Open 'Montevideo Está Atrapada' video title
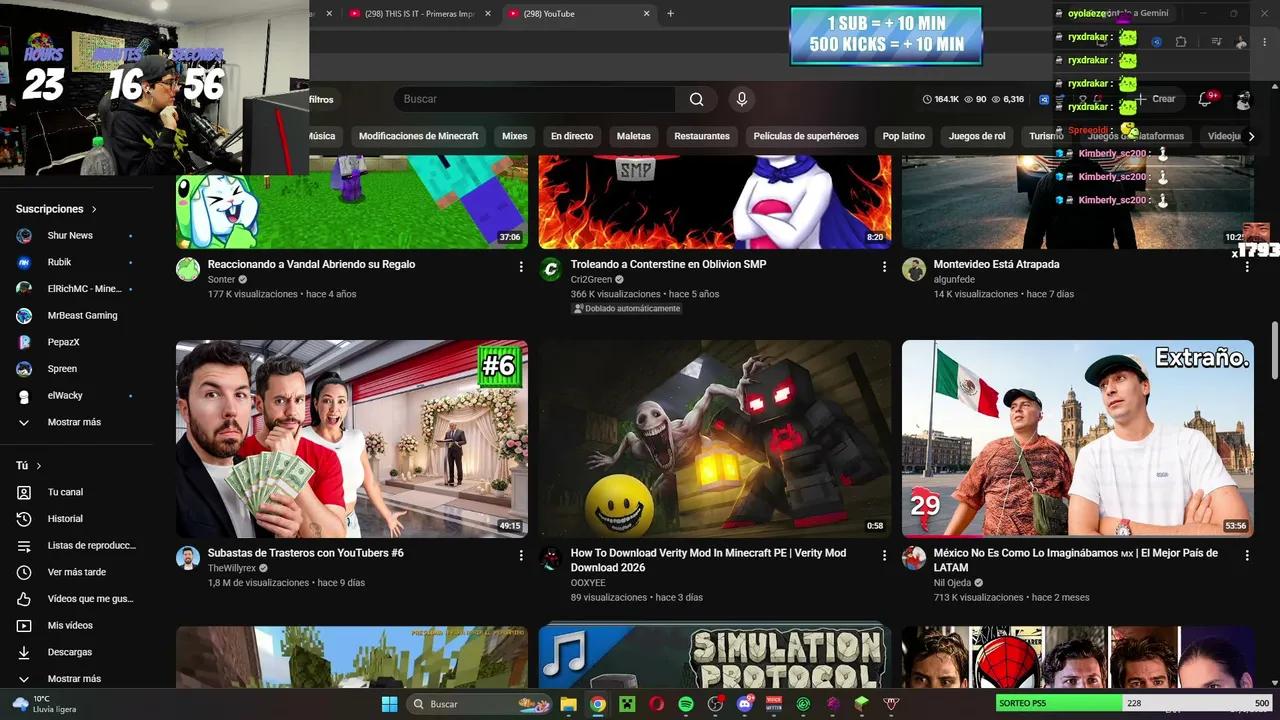 pos(996,264)
